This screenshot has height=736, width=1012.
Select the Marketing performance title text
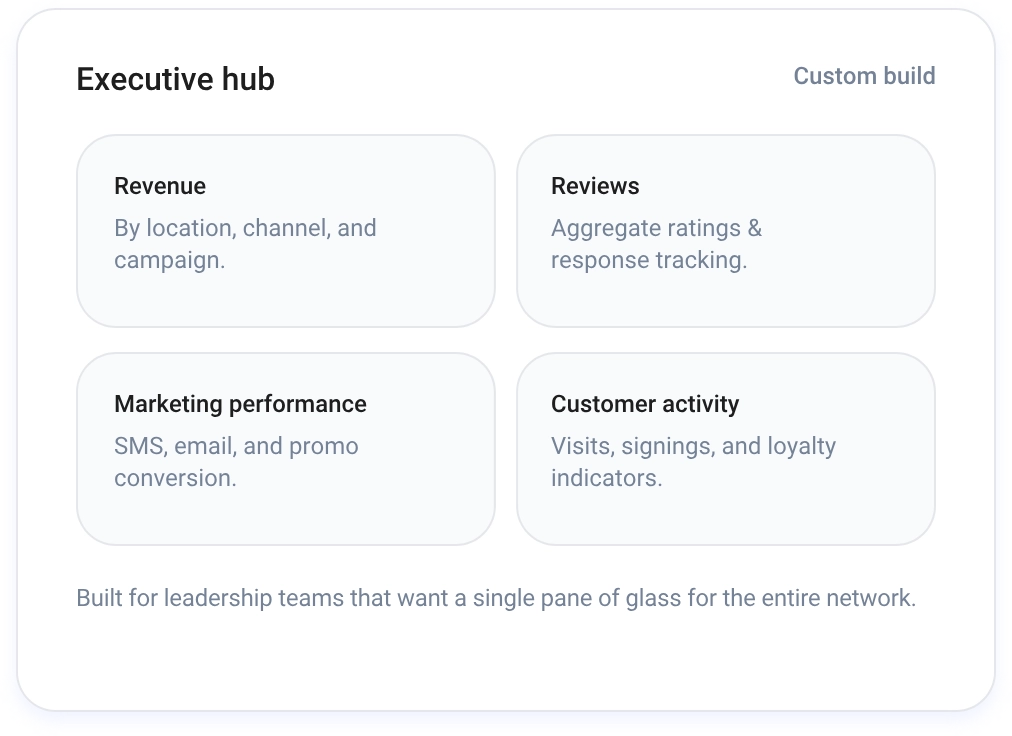click(240, 404)
